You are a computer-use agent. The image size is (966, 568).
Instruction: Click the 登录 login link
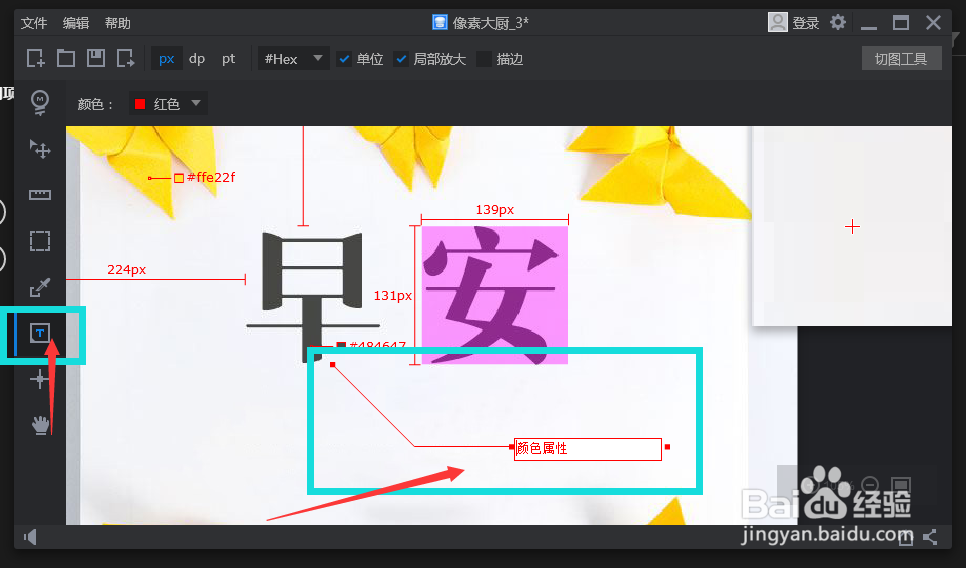[x=805, y=23]
